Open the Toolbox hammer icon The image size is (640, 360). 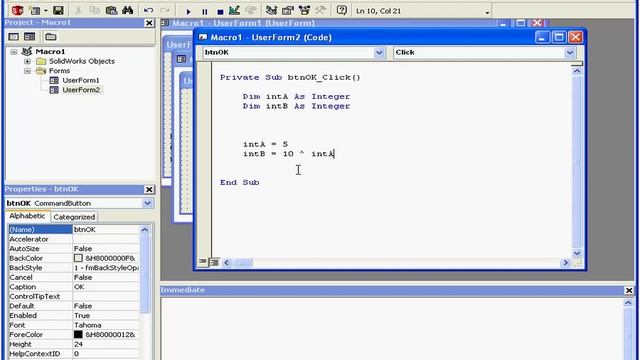click(320, 11)
